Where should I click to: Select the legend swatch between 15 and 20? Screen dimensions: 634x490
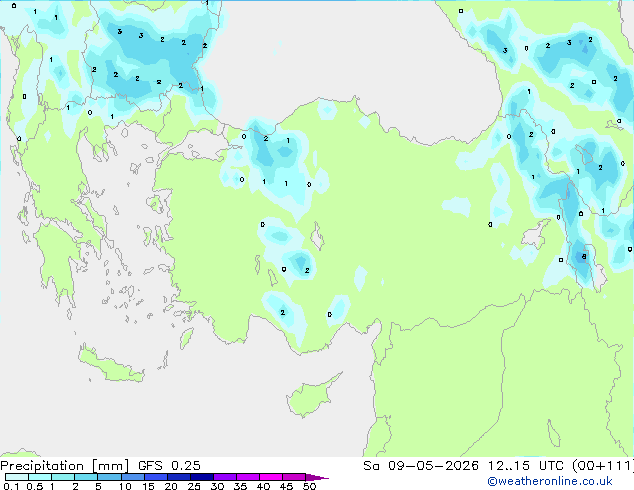[155, 477]
